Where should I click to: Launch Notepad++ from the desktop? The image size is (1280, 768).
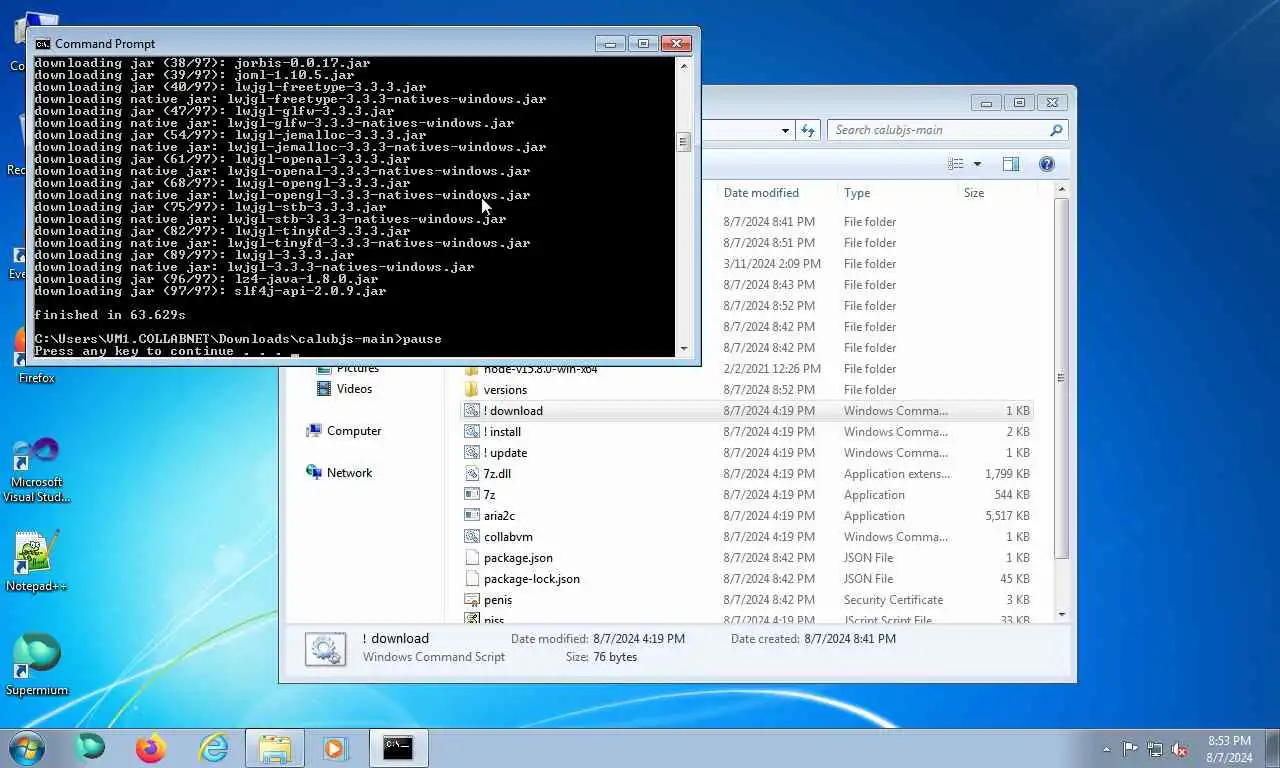click(36, 561)
